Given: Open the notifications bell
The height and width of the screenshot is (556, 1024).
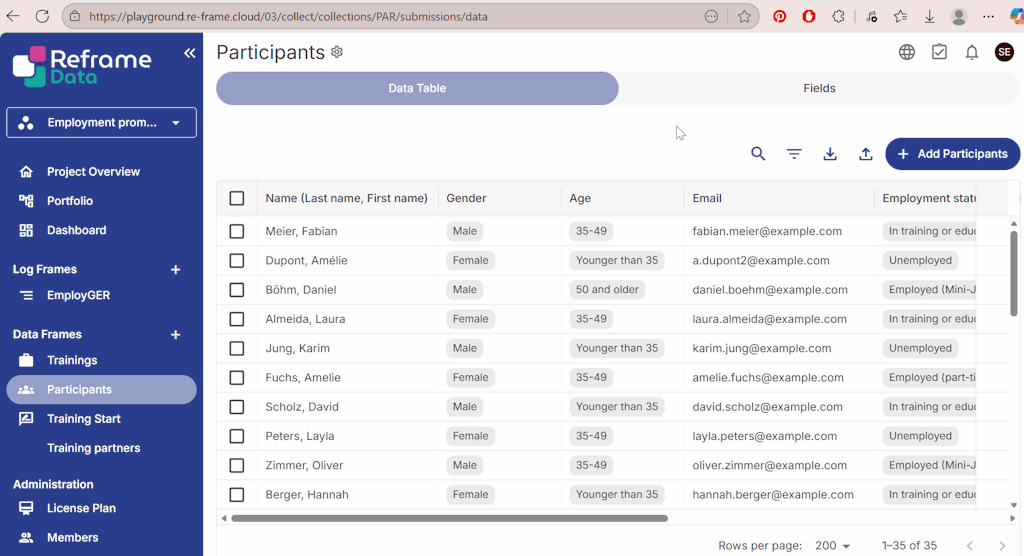Looking at the screenshot, I should pos(971,52).
